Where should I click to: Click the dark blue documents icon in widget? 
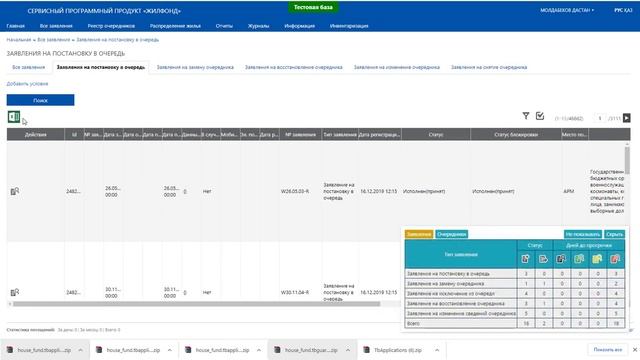[x=561, y=259]
